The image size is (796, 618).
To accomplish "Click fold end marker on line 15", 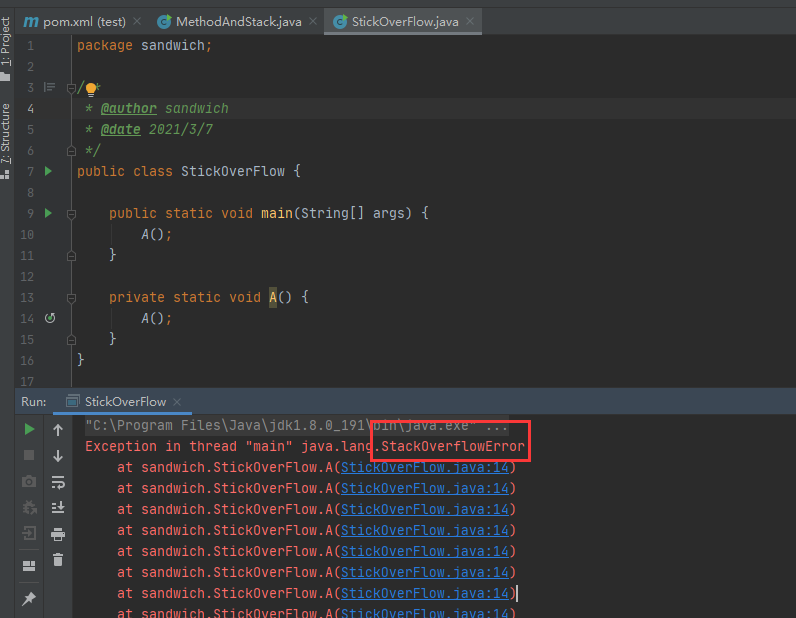I will pos(71,339).
